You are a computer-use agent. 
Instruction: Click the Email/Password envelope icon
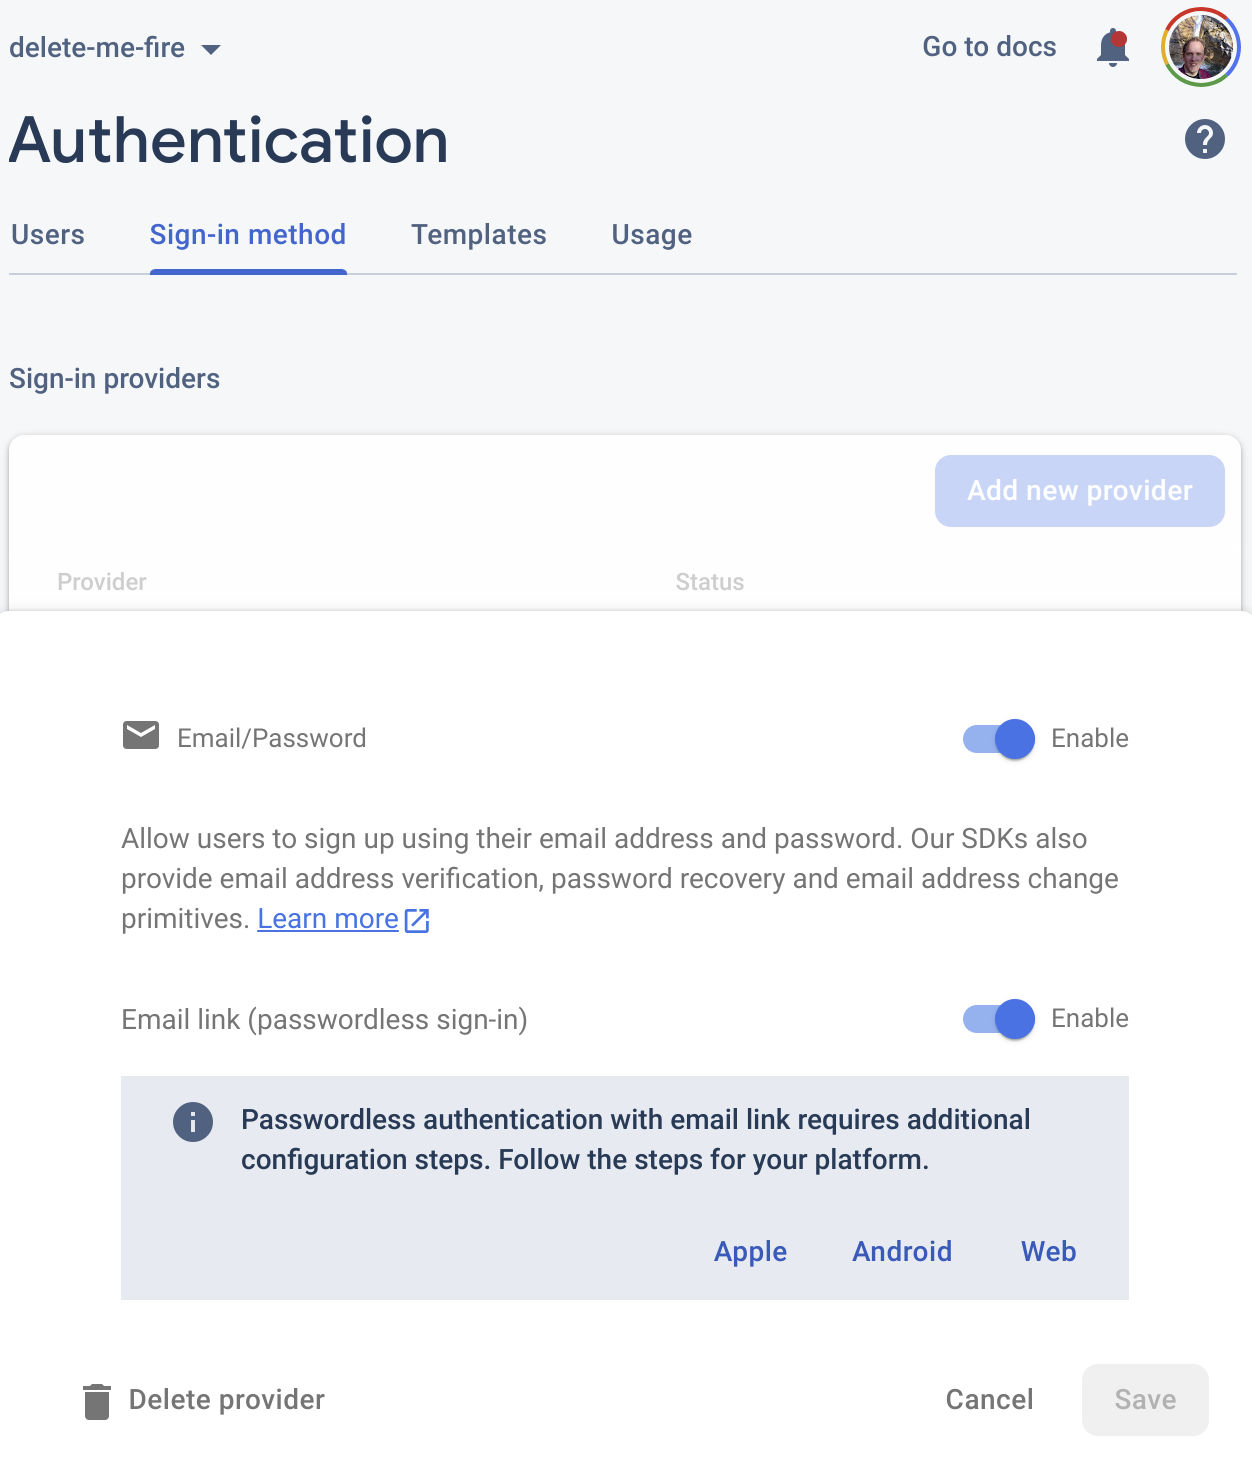coord(140,736)
